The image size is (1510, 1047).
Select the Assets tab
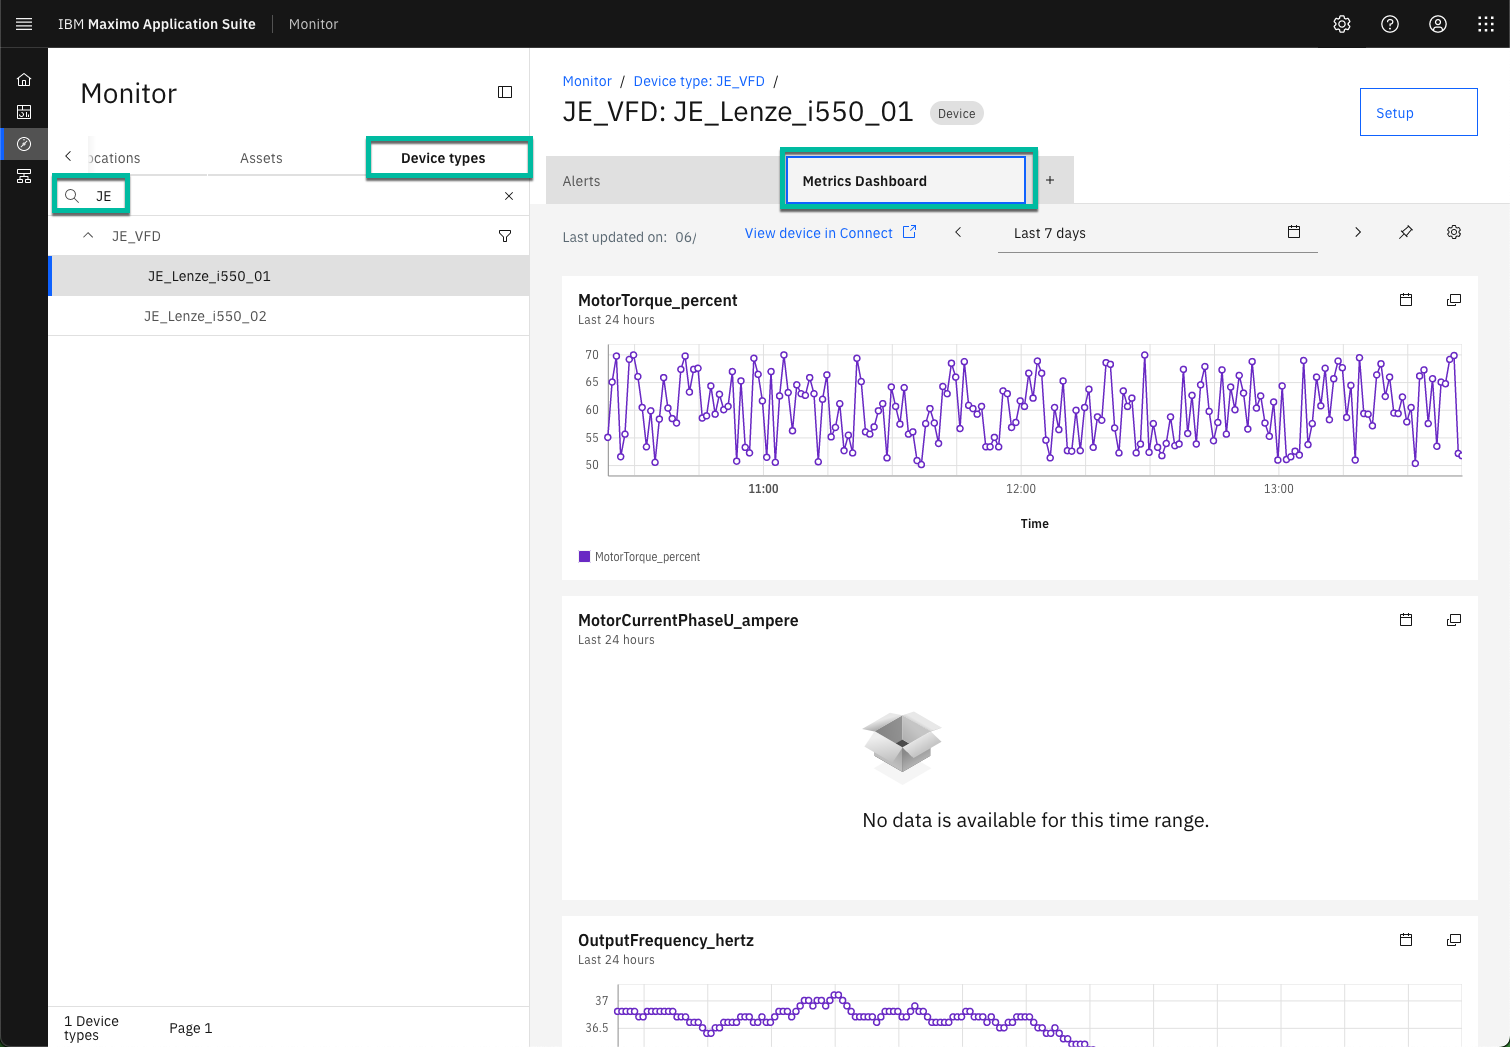(261, 158)
